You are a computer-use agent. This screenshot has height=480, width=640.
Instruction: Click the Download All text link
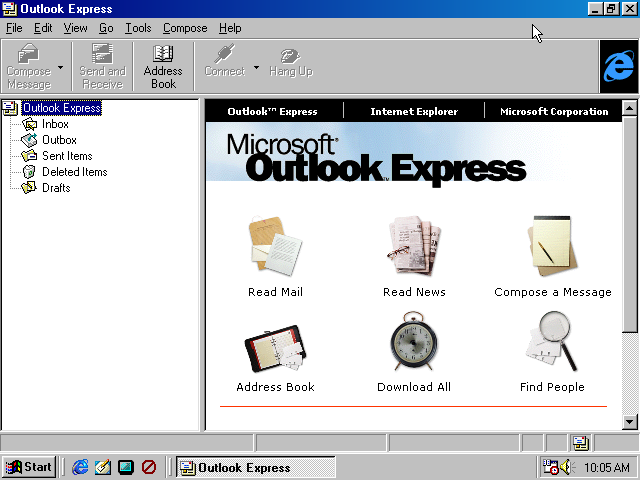(x=414, y=387)
